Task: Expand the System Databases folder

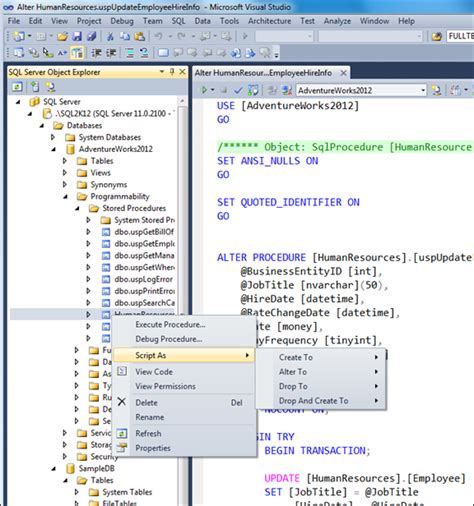Action: tap(53, 137)
